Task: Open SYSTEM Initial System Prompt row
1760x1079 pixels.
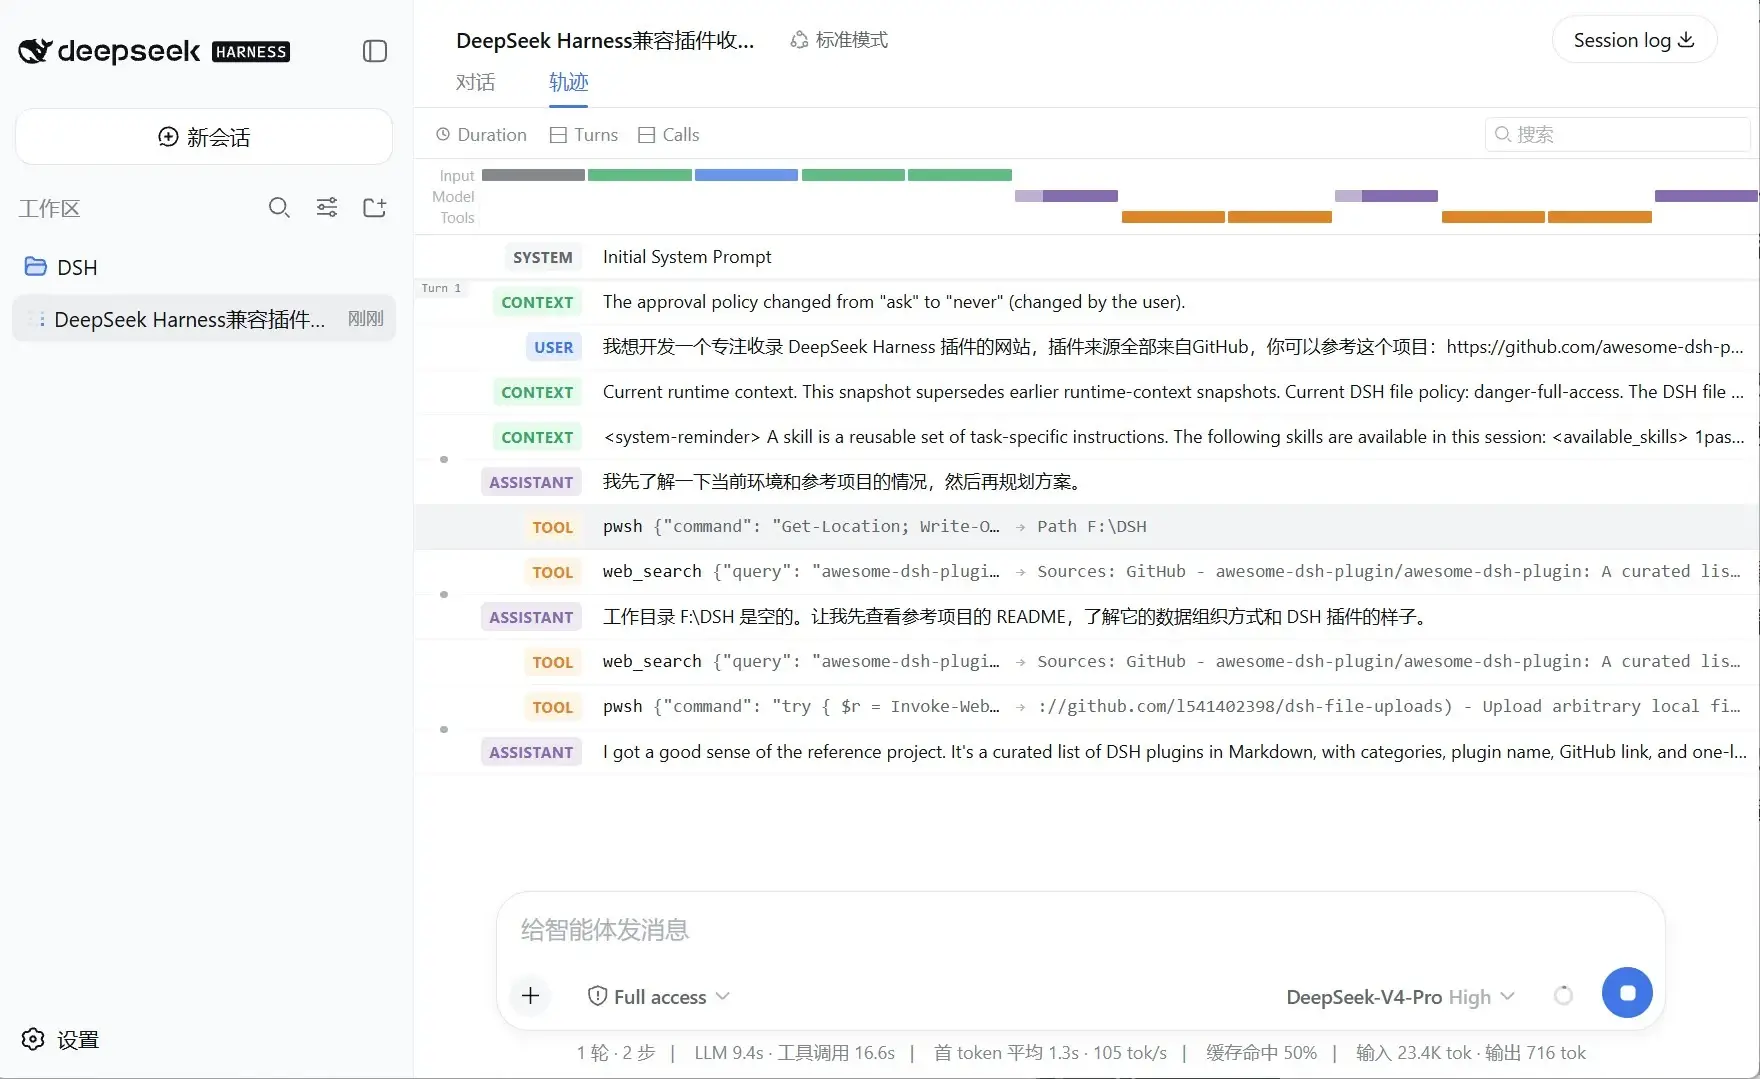Action: [x=1086, y=257]
